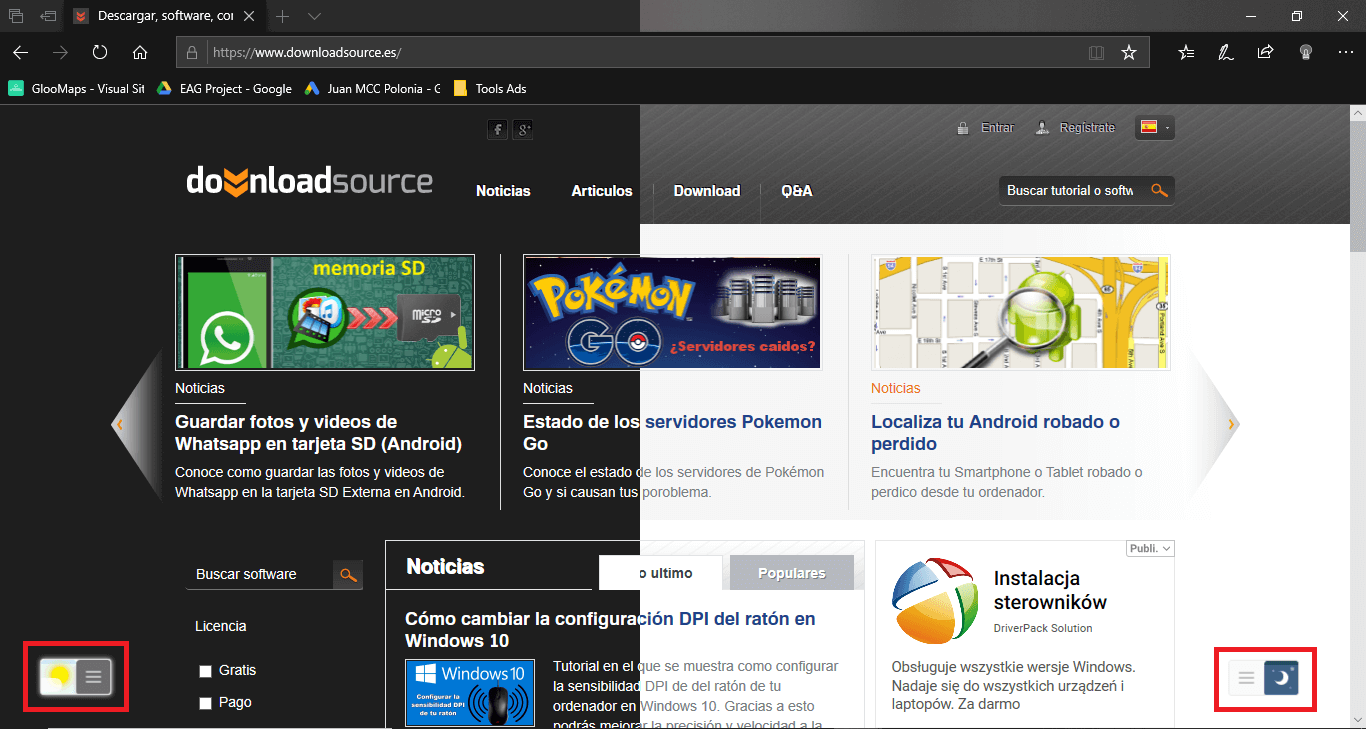Click the downloadsource logo

tap(310, 181)
